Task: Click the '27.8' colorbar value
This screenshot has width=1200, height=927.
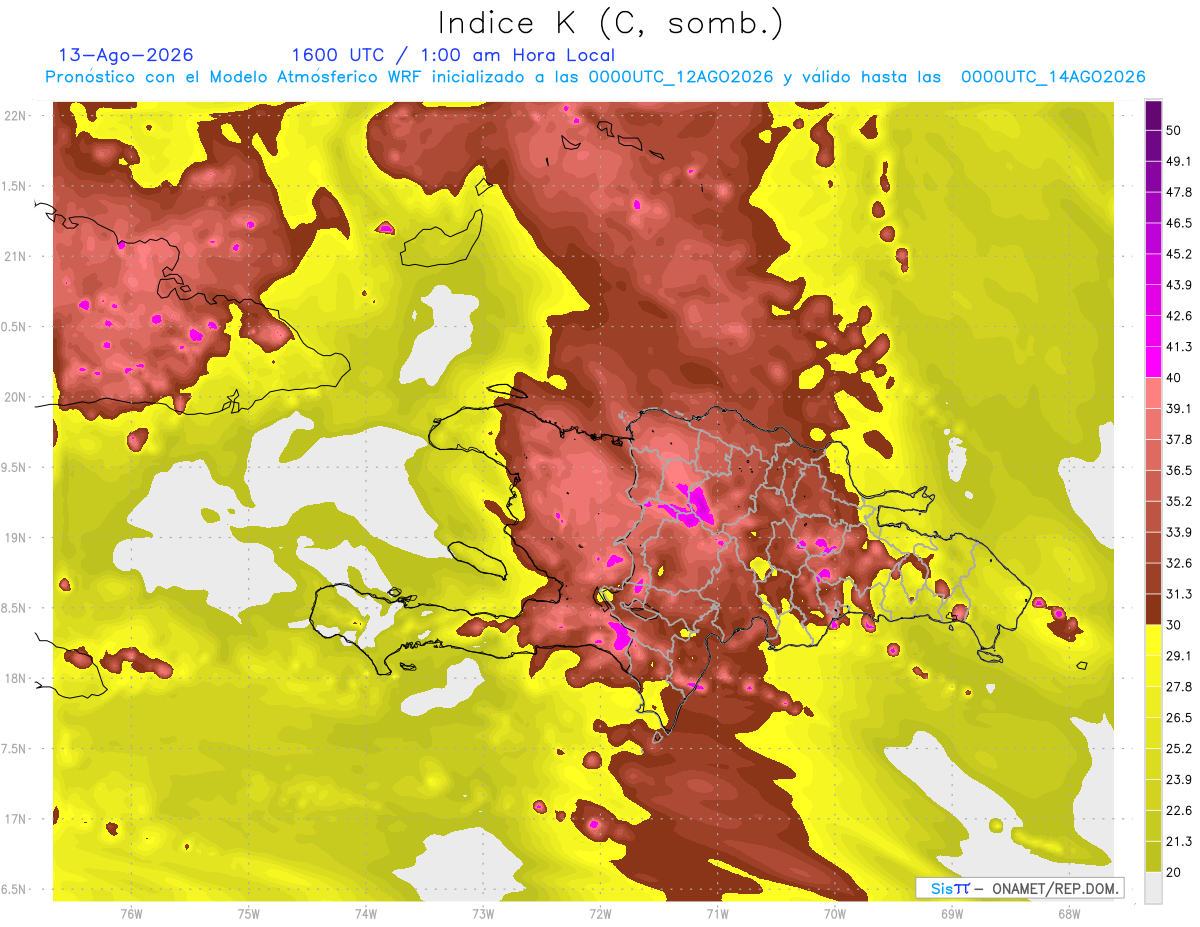Action: tap(1178, 687)
